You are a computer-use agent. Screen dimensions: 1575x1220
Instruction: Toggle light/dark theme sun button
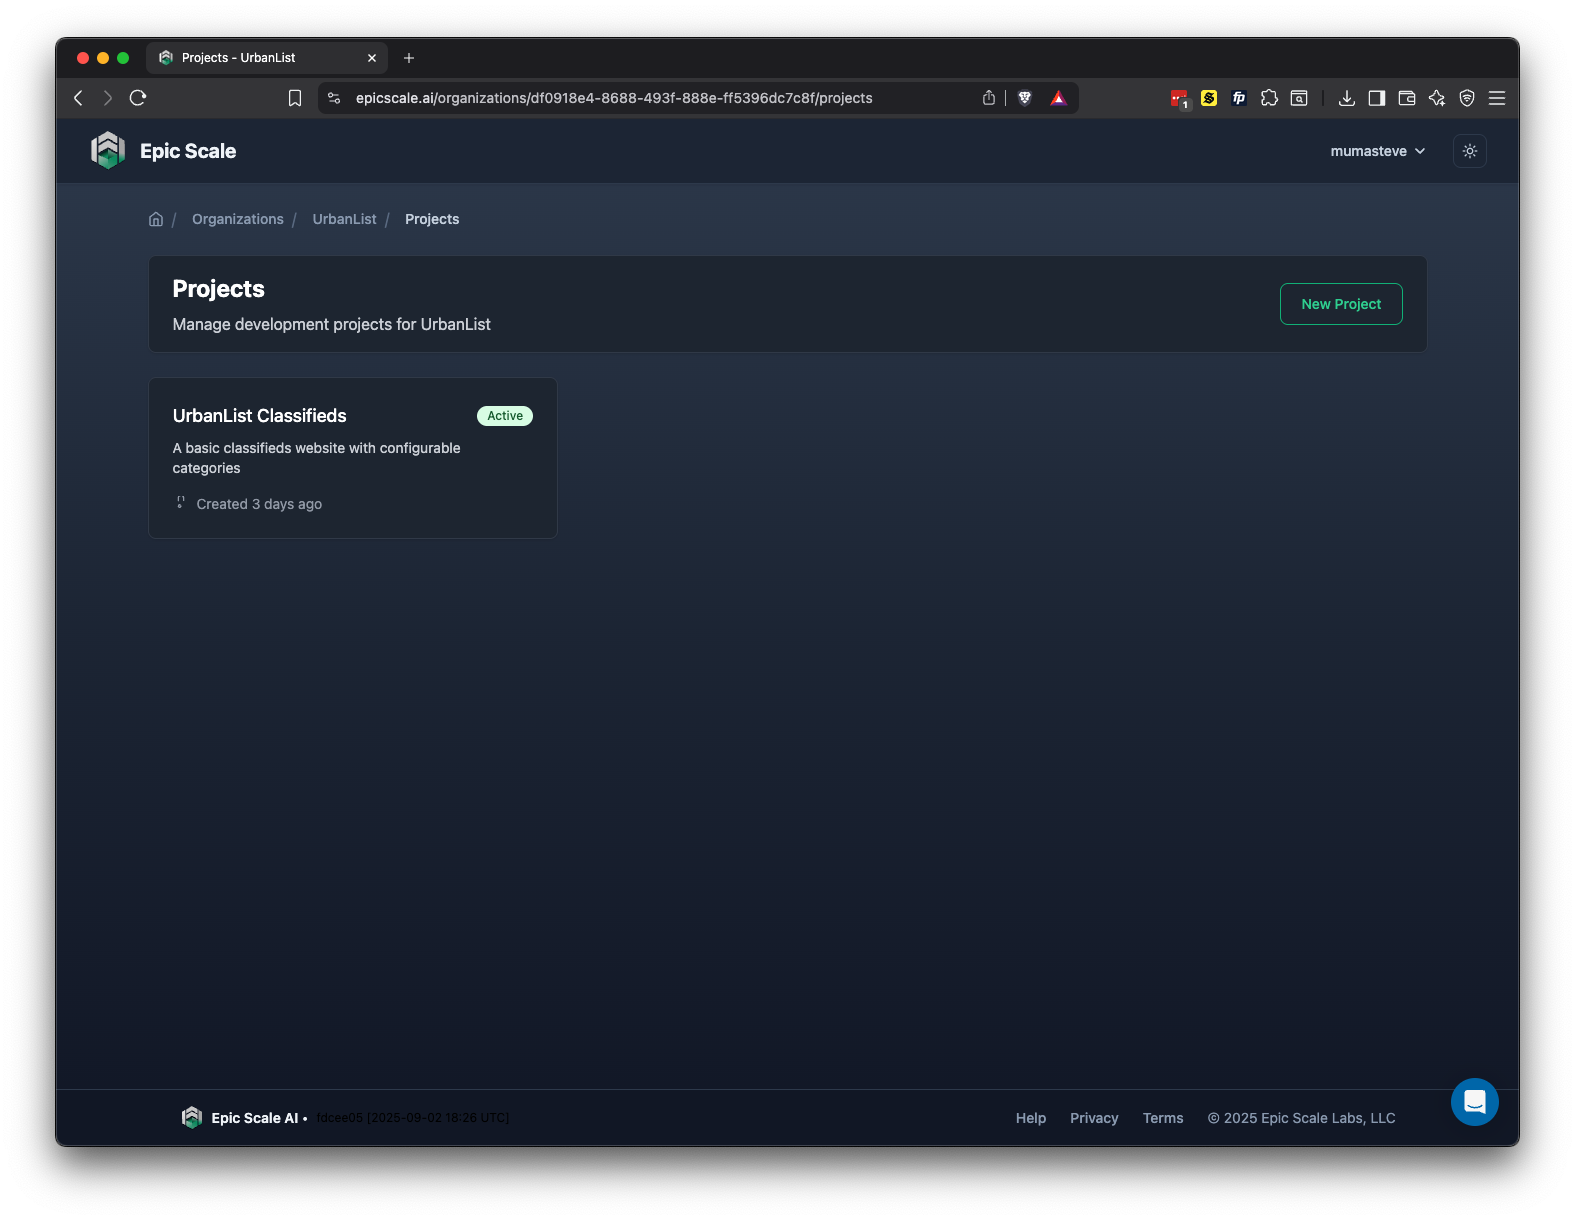[1470, 151]
